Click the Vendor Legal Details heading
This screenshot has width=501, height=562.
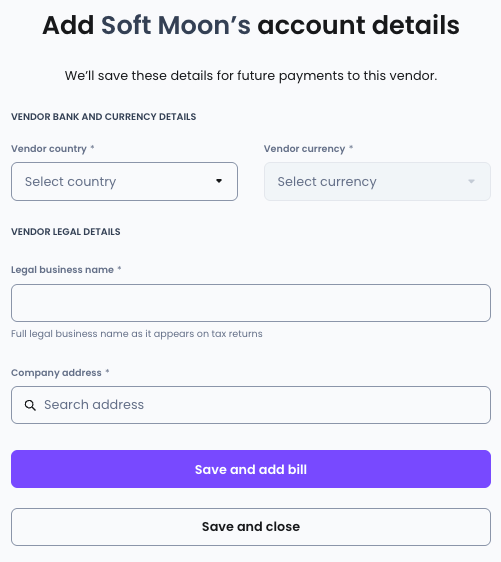point(66,232)
